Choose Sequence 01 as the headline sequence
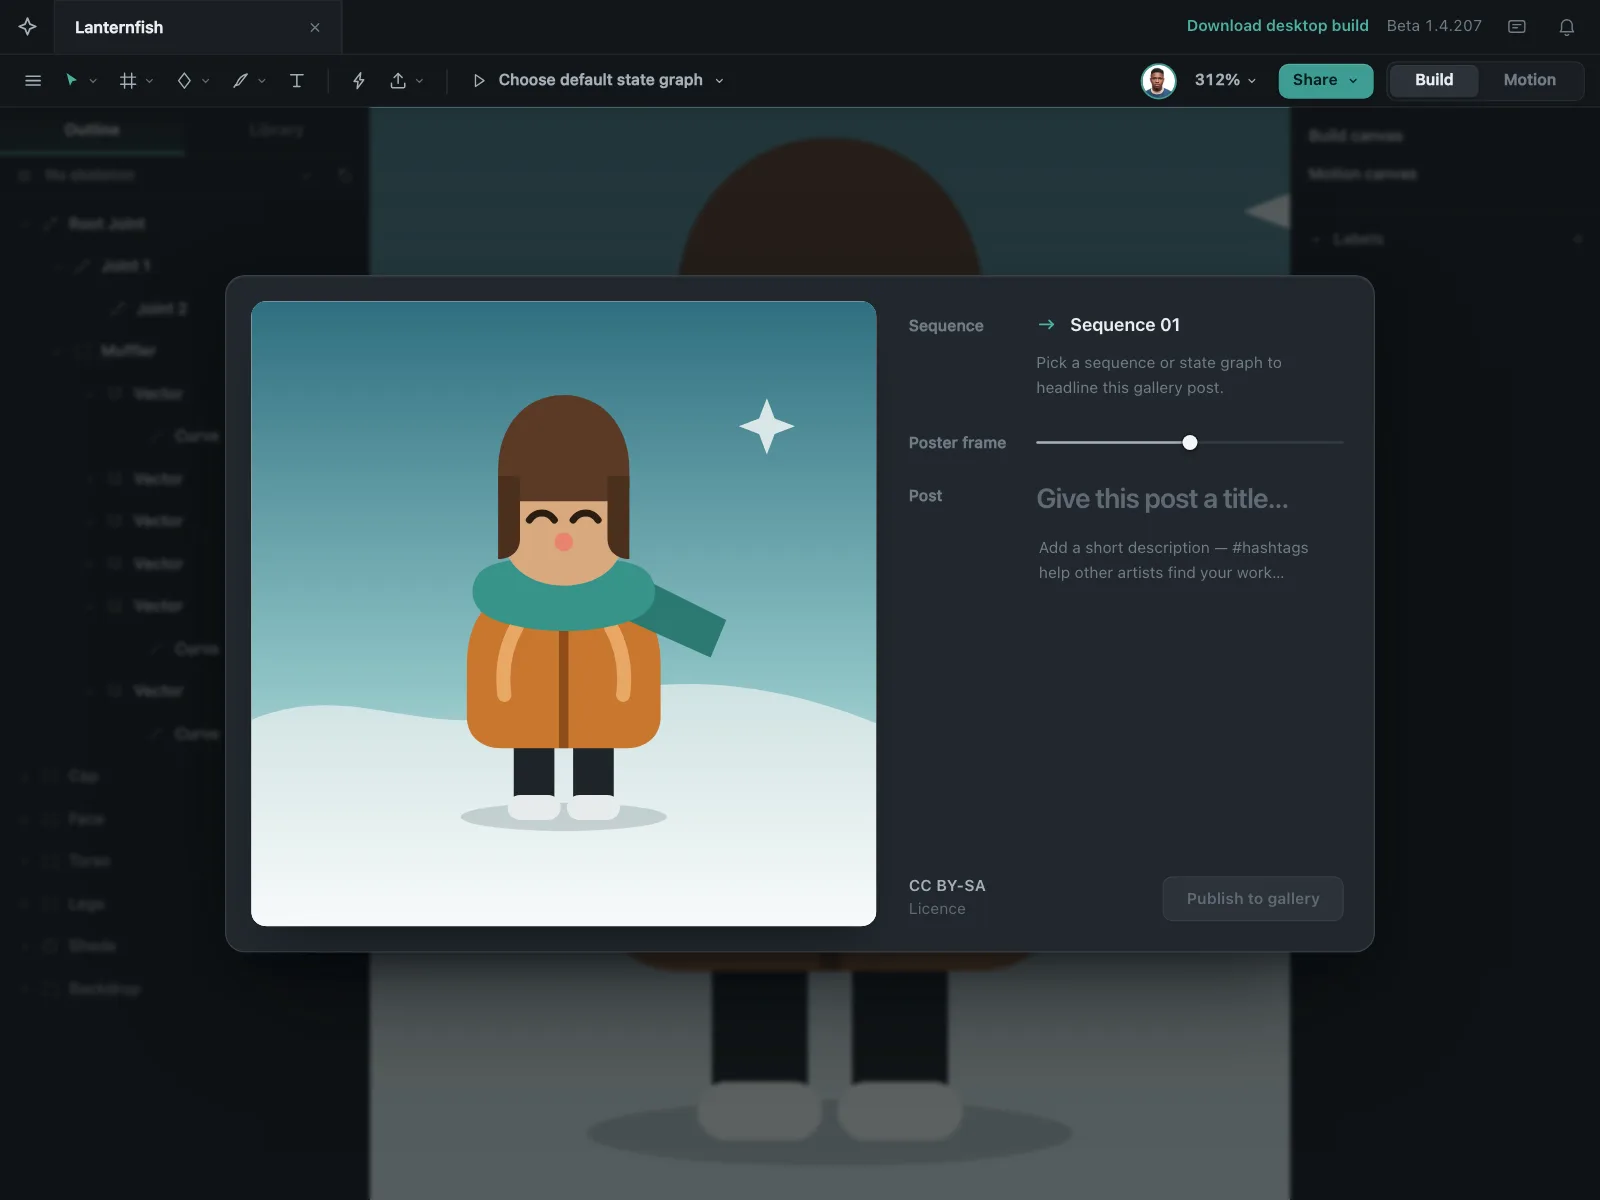Screen dimensions: 1600x1200 click(1125, 325)
